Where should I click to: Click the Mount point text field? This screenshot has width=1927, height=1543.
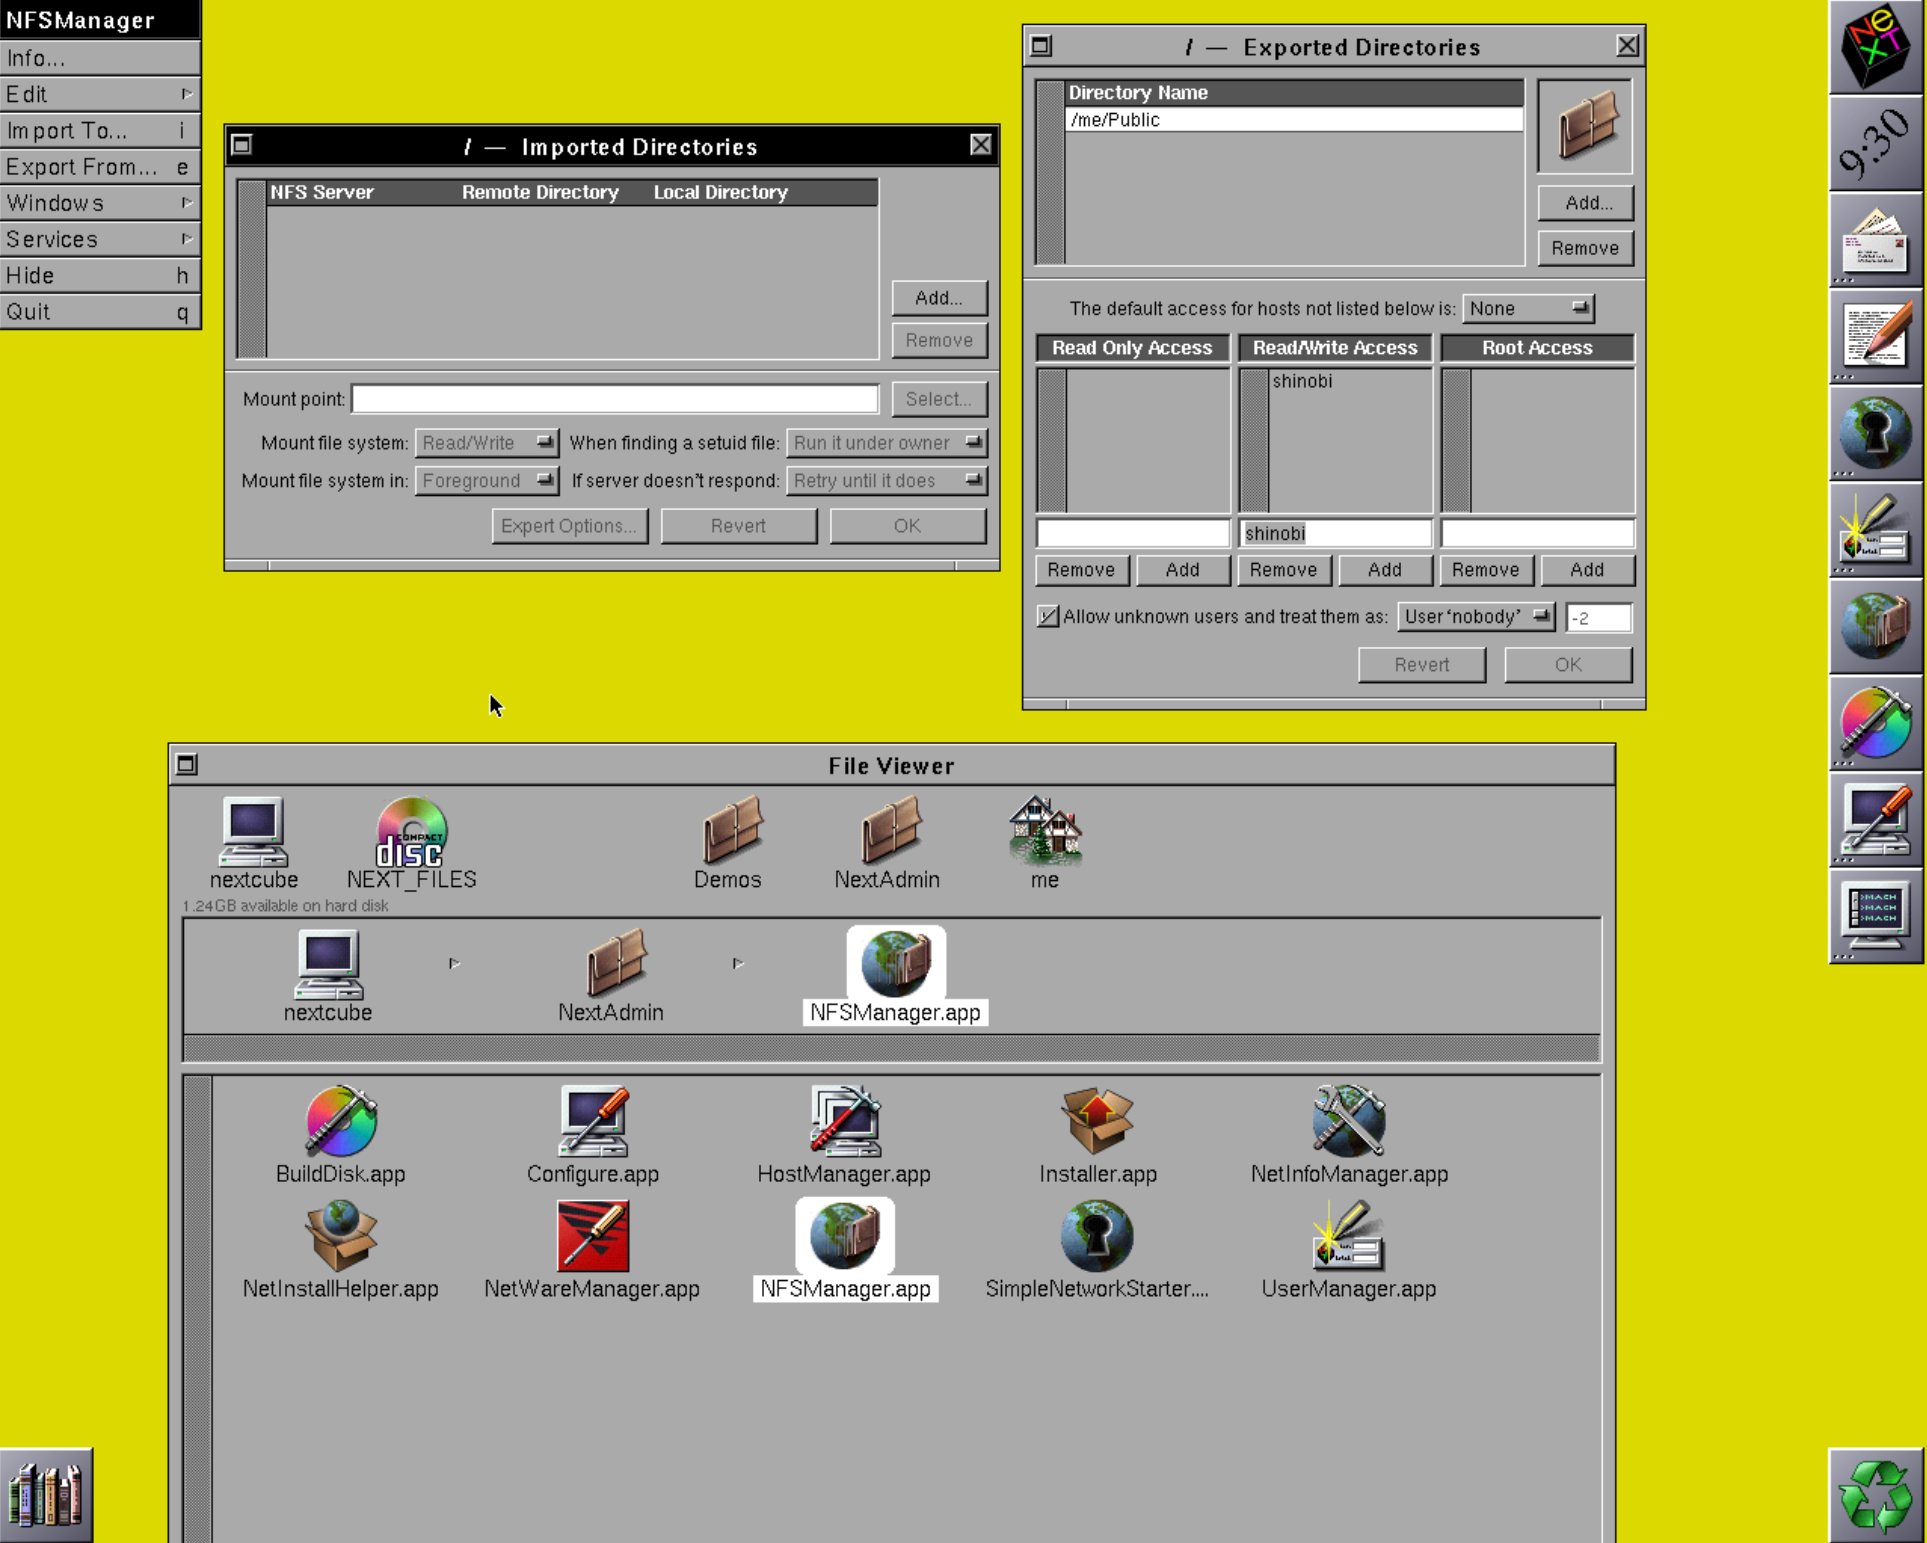(614, 399)
